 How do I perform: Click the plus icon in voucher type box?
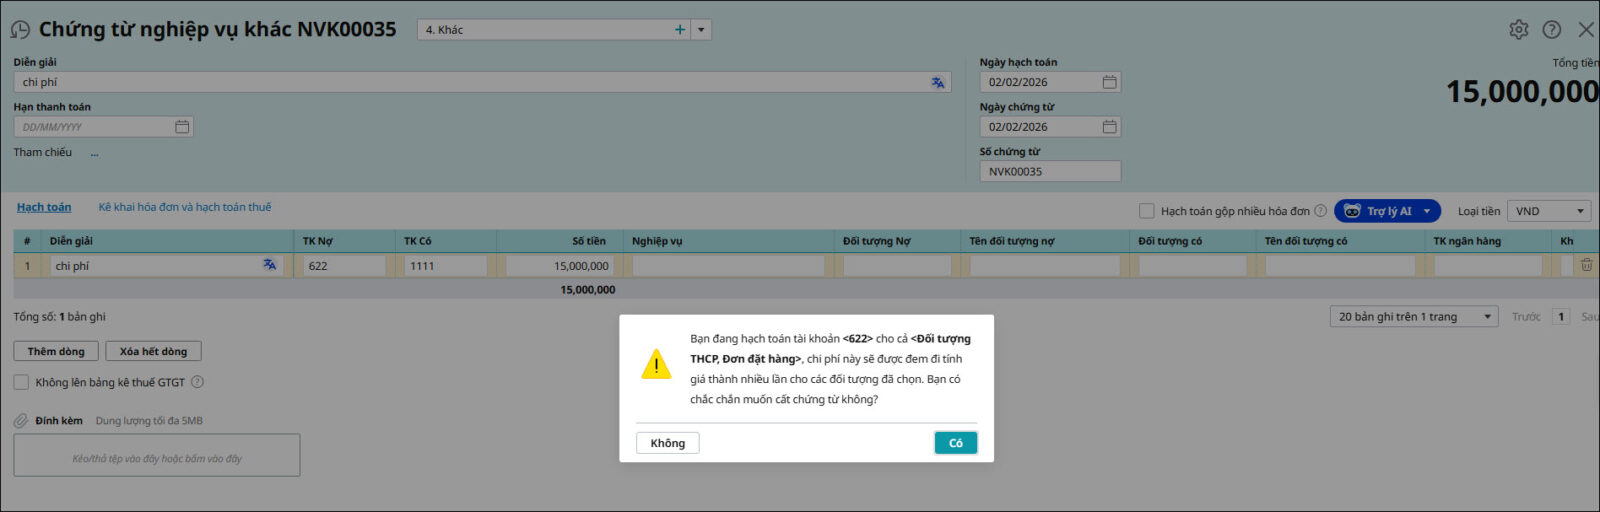680,30
